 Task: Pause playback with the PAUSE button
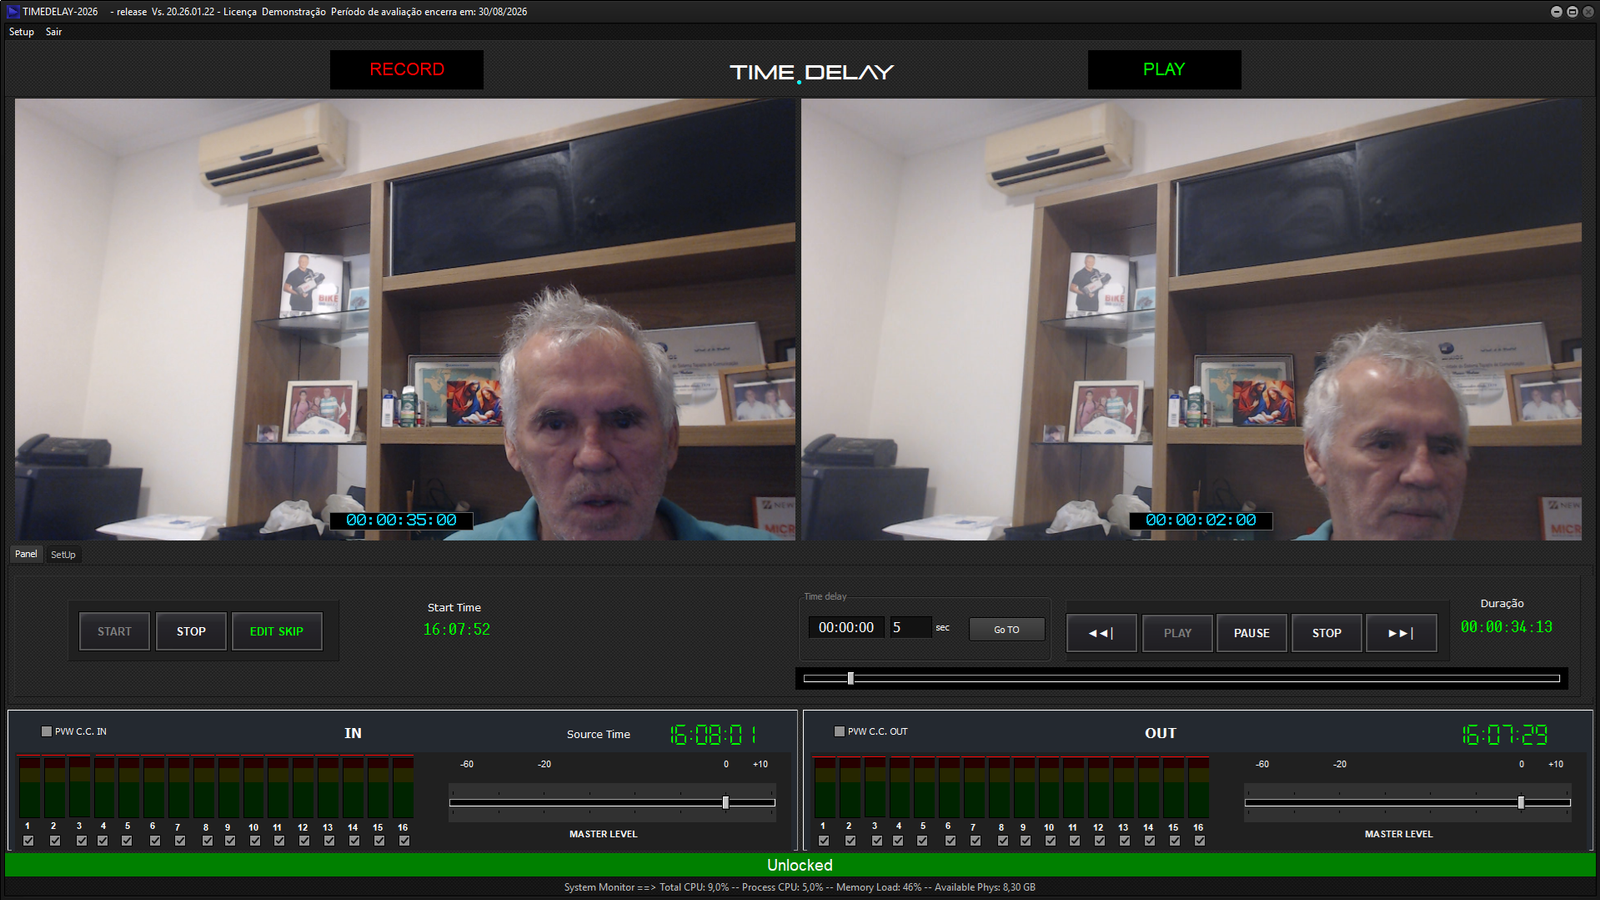[1252, 633]
